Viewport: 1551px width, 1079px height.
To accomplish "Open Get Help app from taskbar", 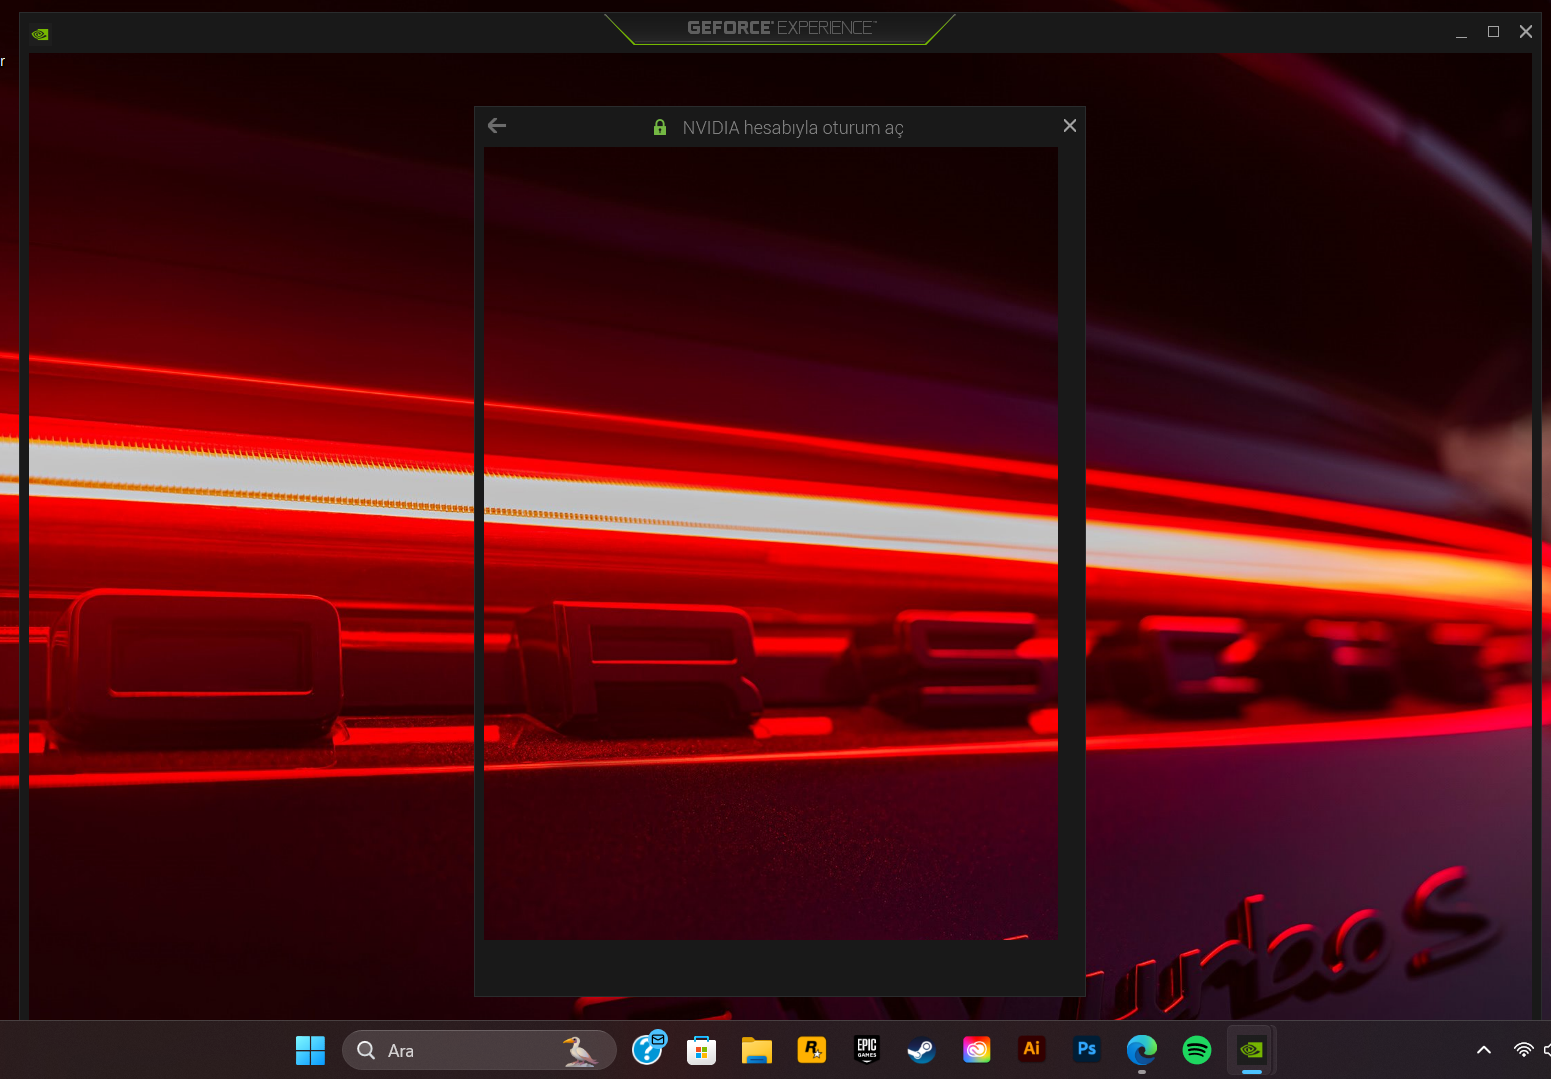I will coord(648,1049).
